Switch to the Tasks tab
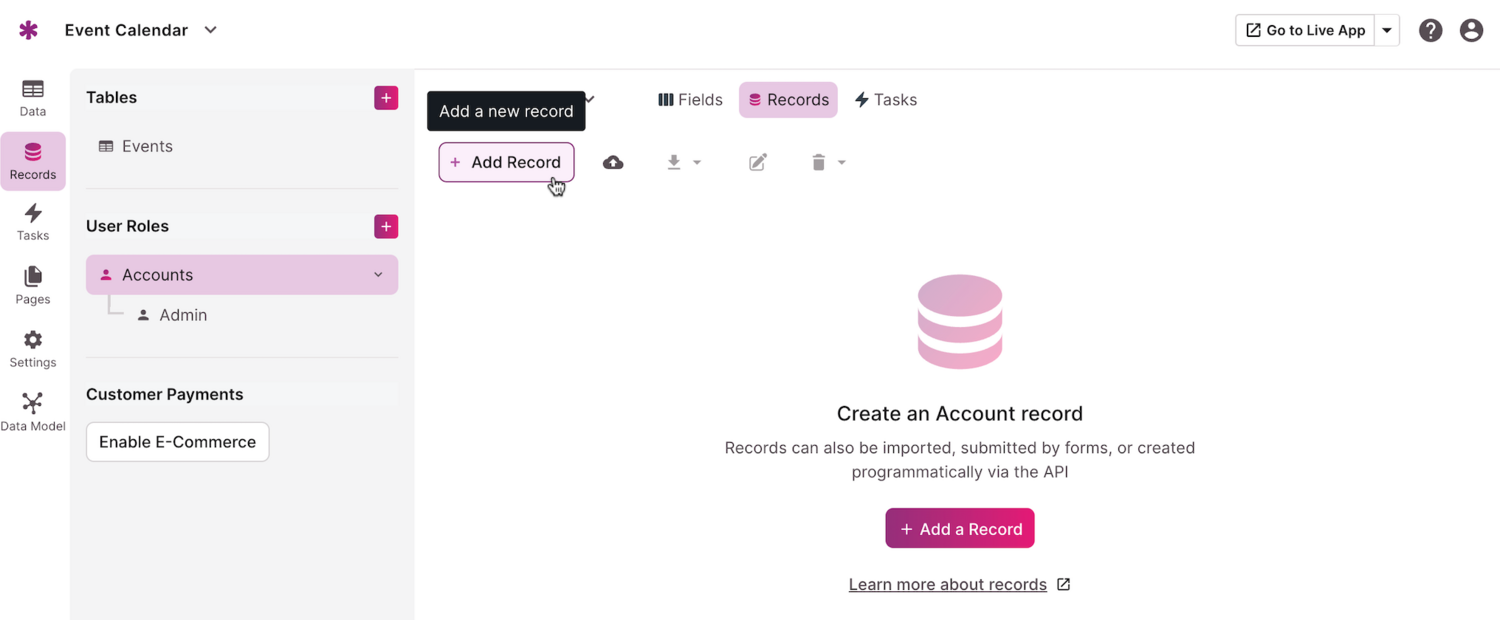Screen dimensions: 1500x620 (885, 100)
